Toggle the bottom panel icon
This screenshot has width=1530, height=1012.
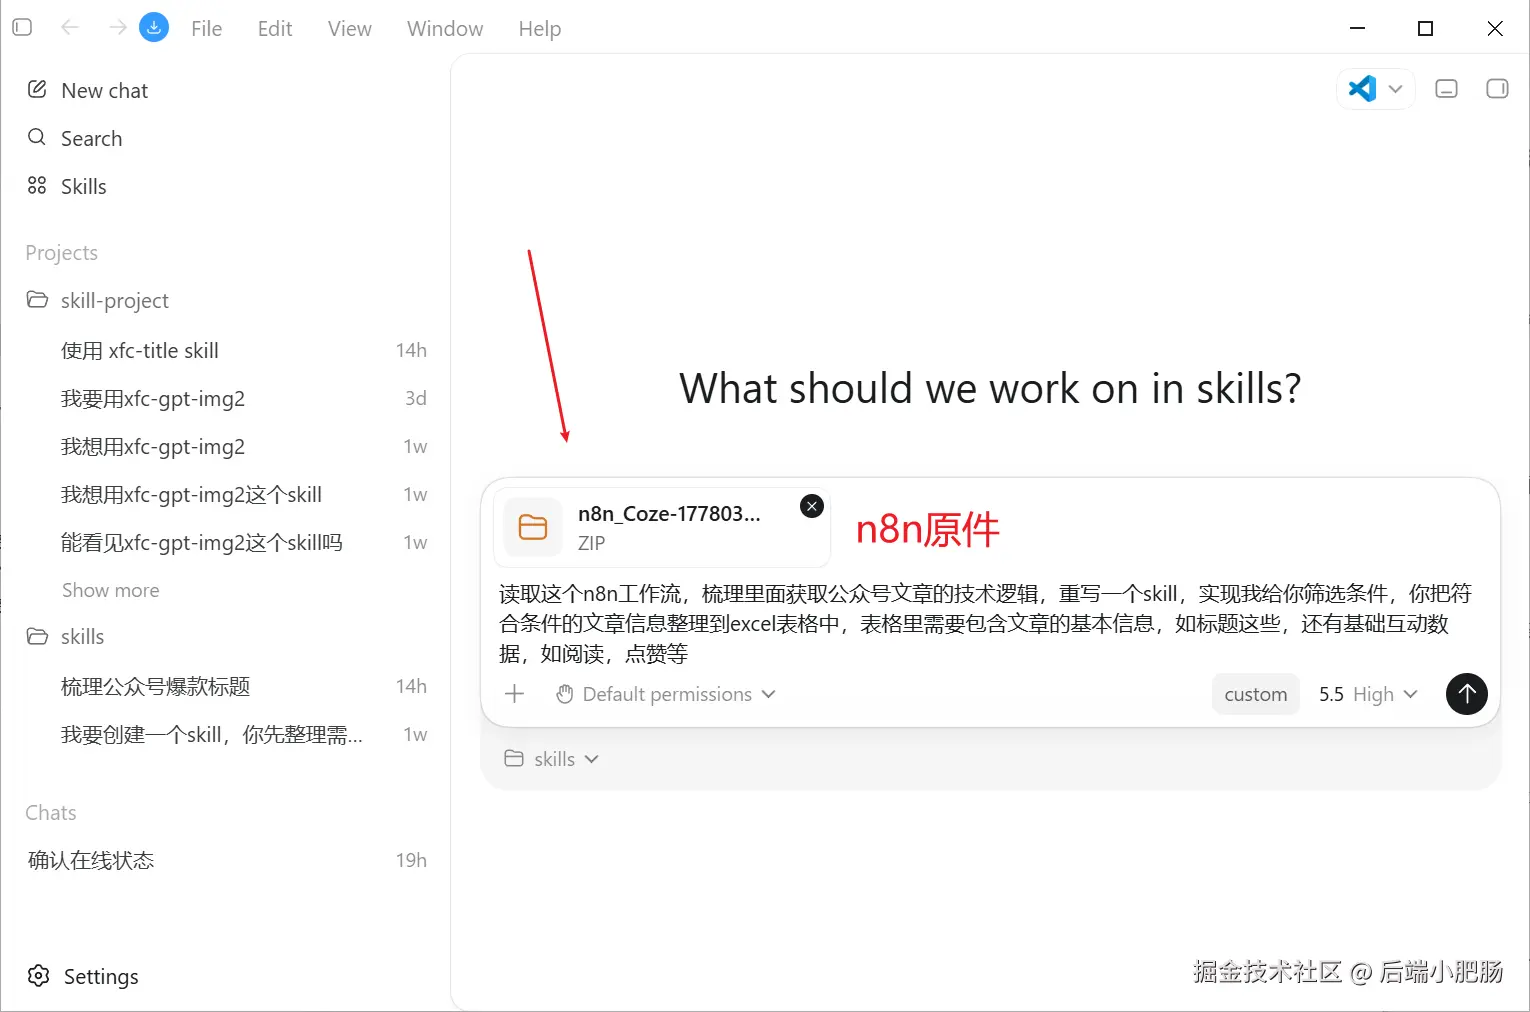[1446, 89]
